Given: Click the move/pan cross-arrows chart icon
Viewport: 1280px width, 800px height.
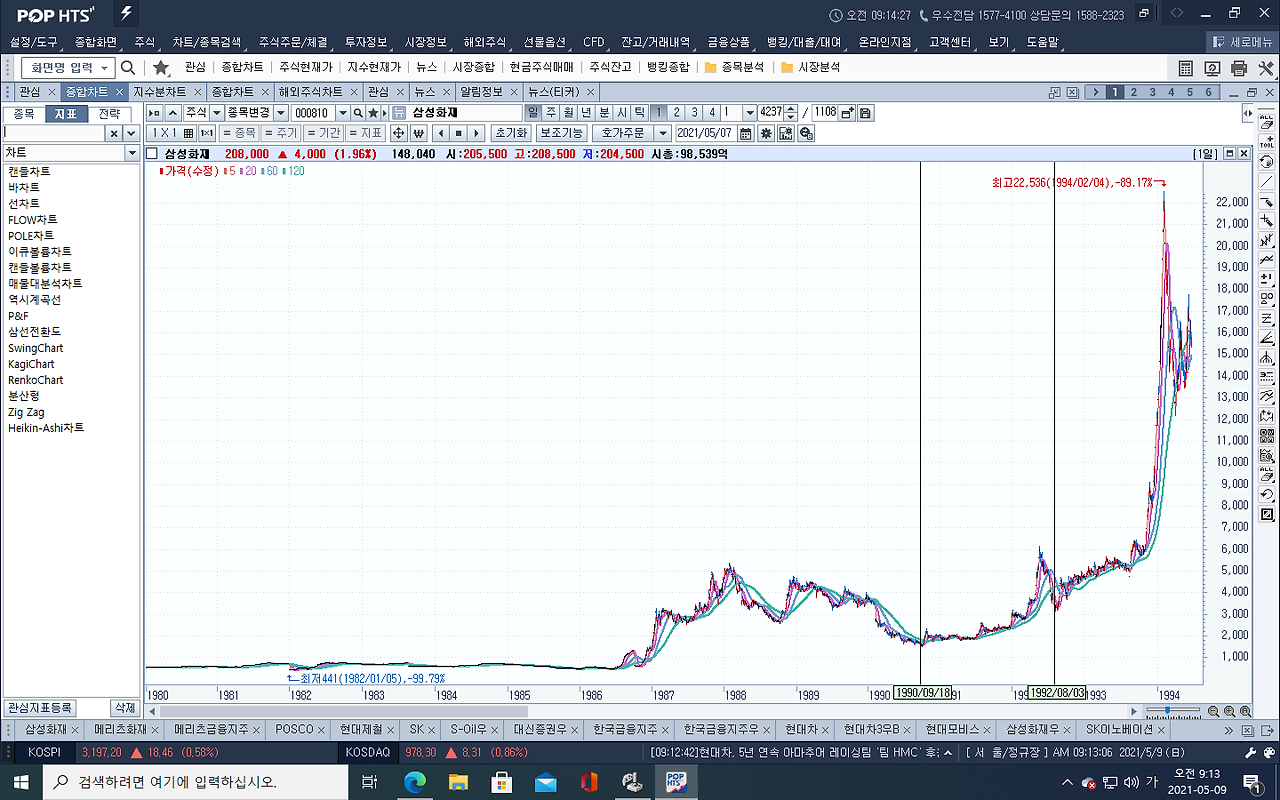Looking at the screenshot, I should tap(397, 133).
